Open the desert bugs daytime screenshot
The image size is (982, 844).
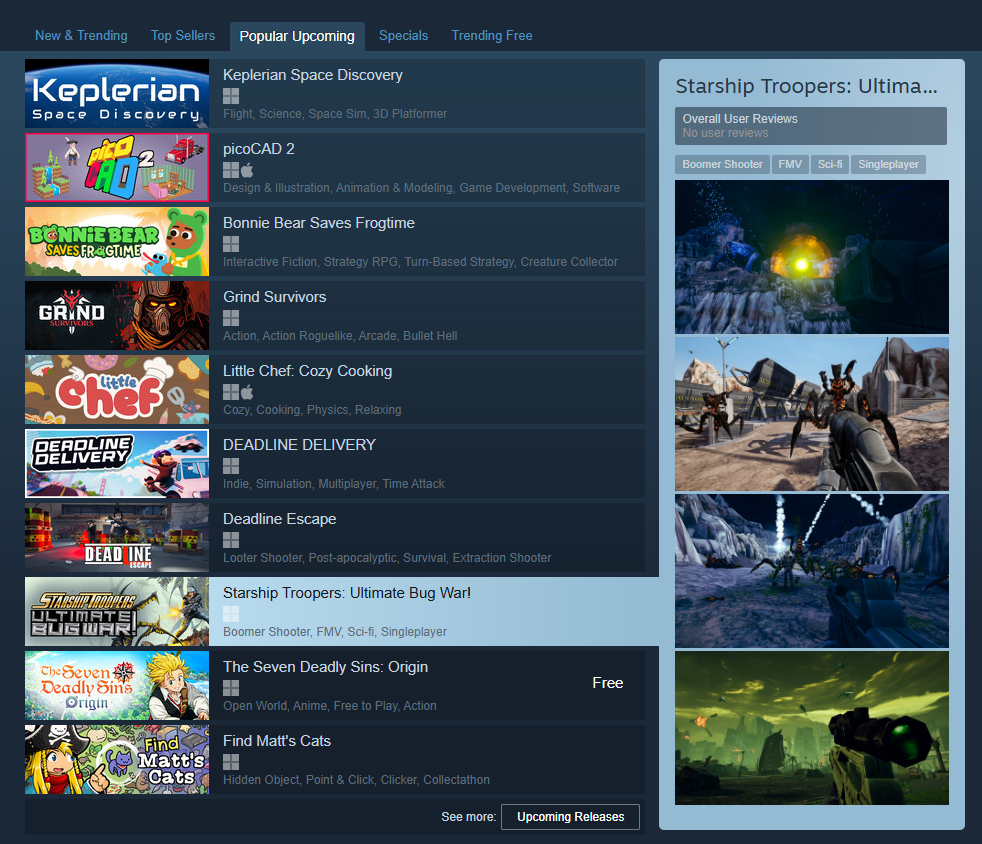point(812,414)
